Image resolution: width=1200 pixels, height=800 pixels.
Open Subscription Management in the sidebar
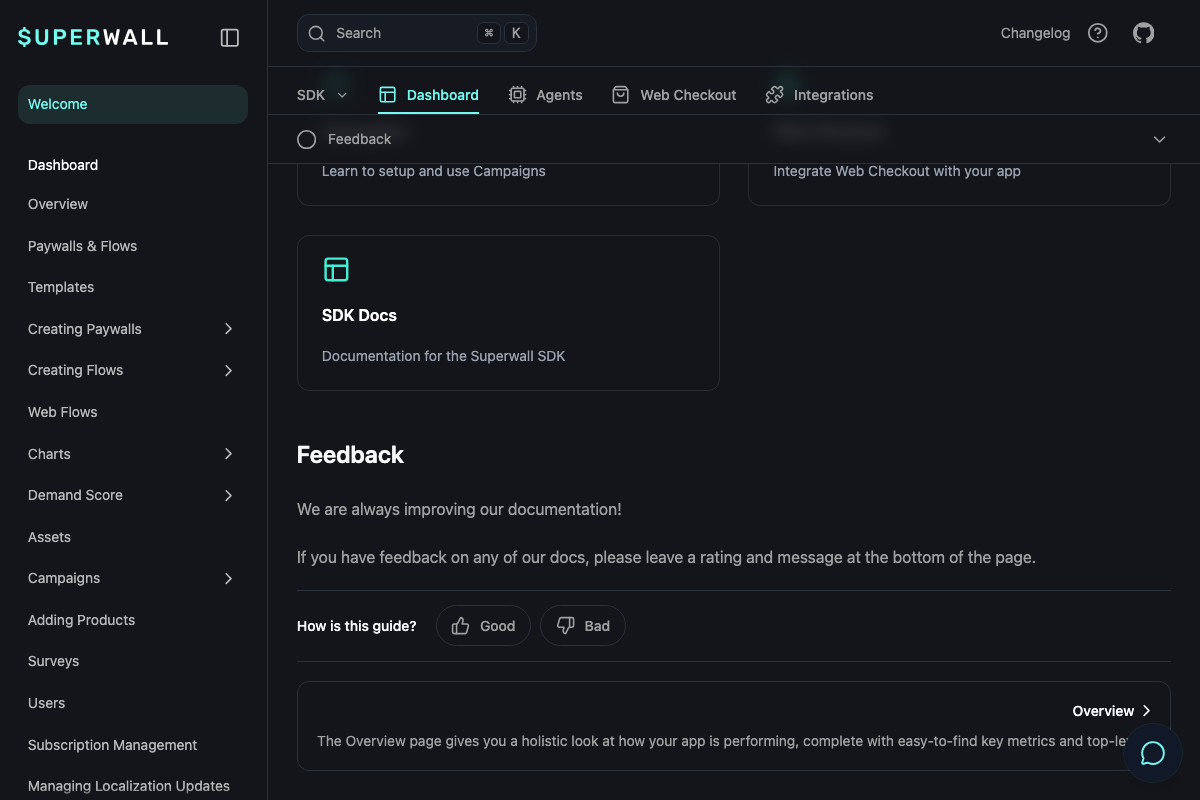pyautogui.click(x=112, y=745)
